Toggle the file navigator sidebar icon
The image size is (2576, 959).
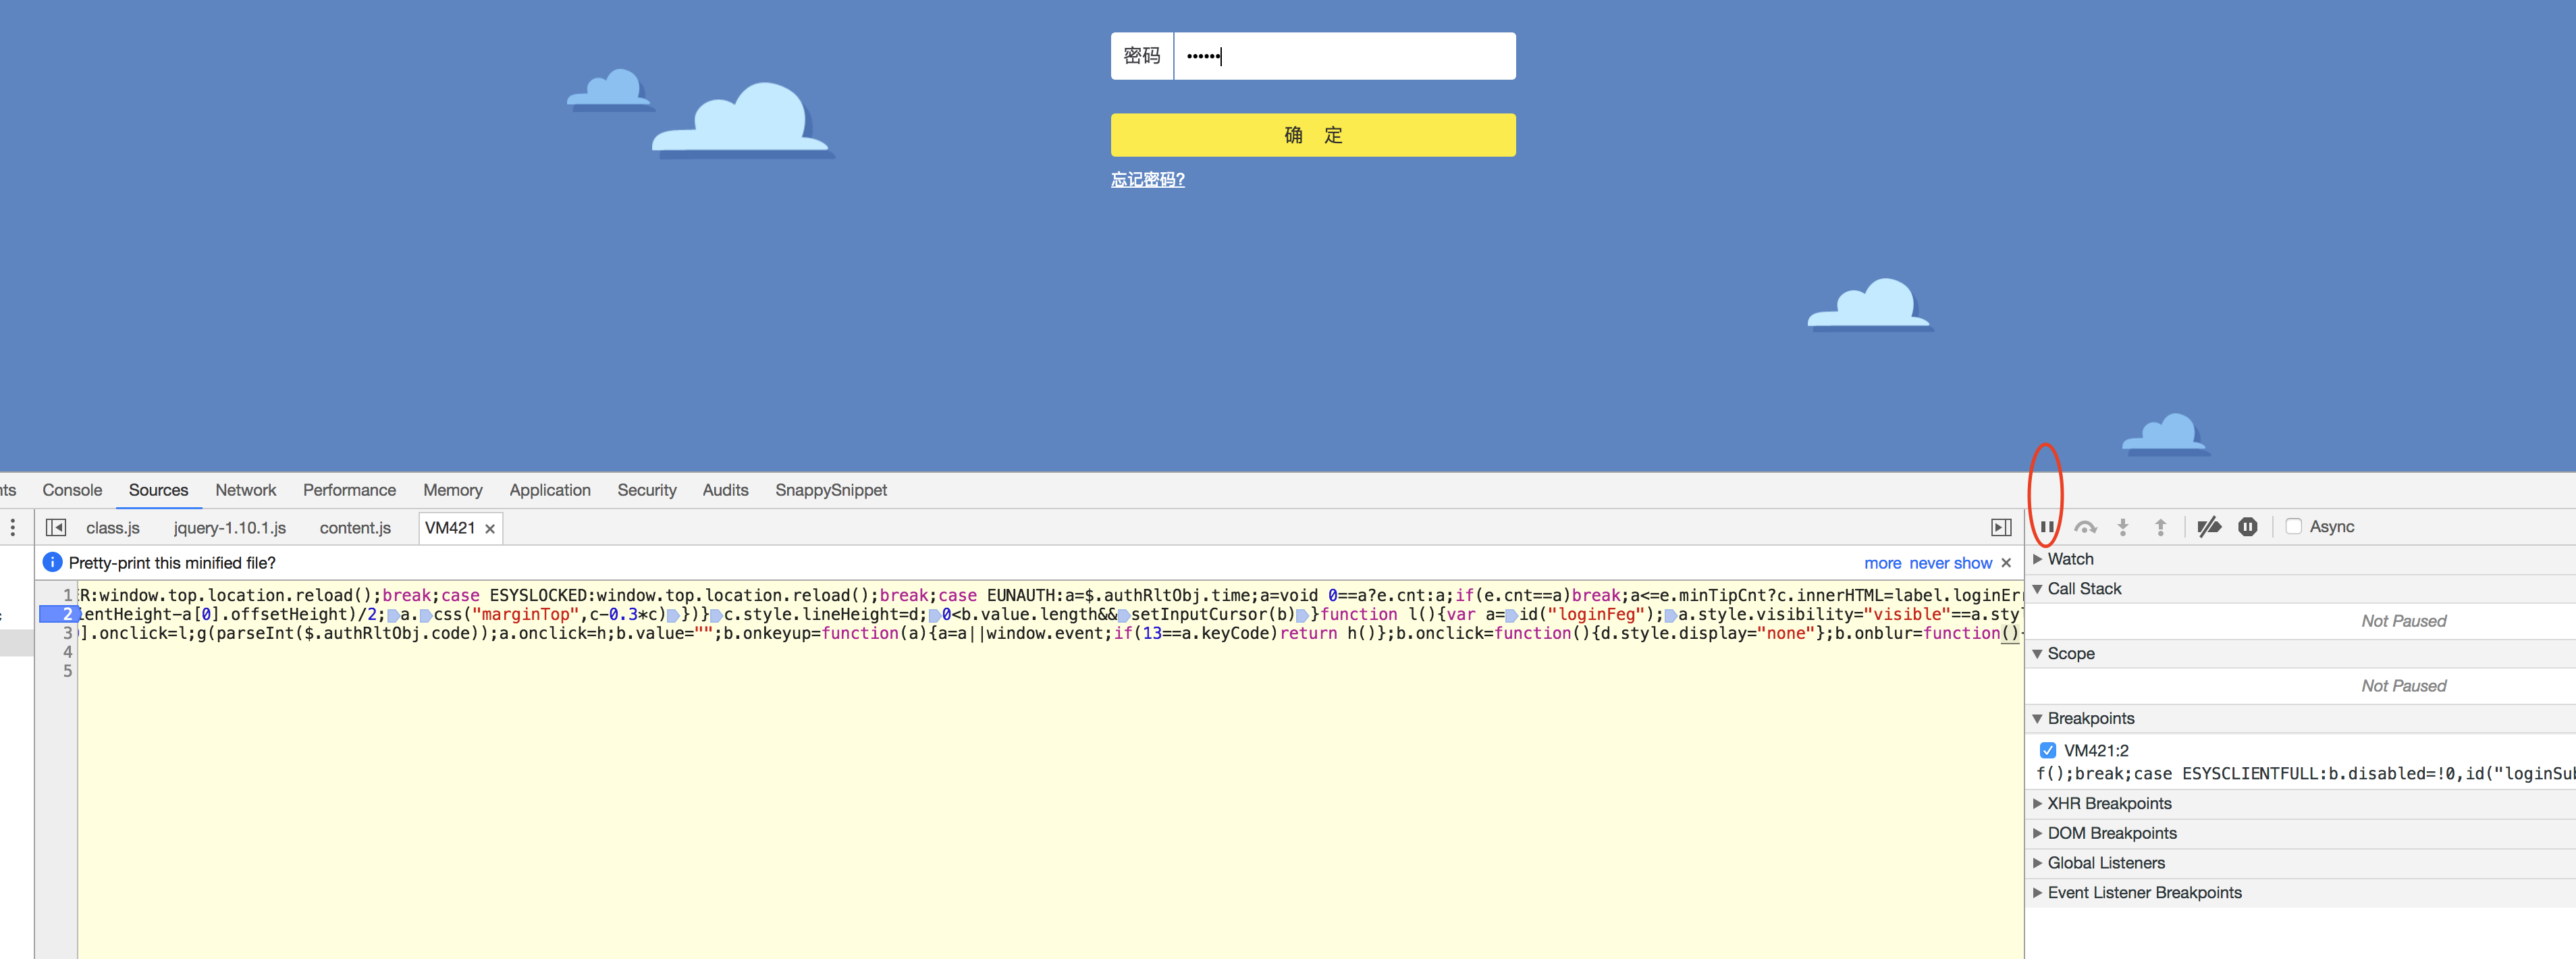56,527
